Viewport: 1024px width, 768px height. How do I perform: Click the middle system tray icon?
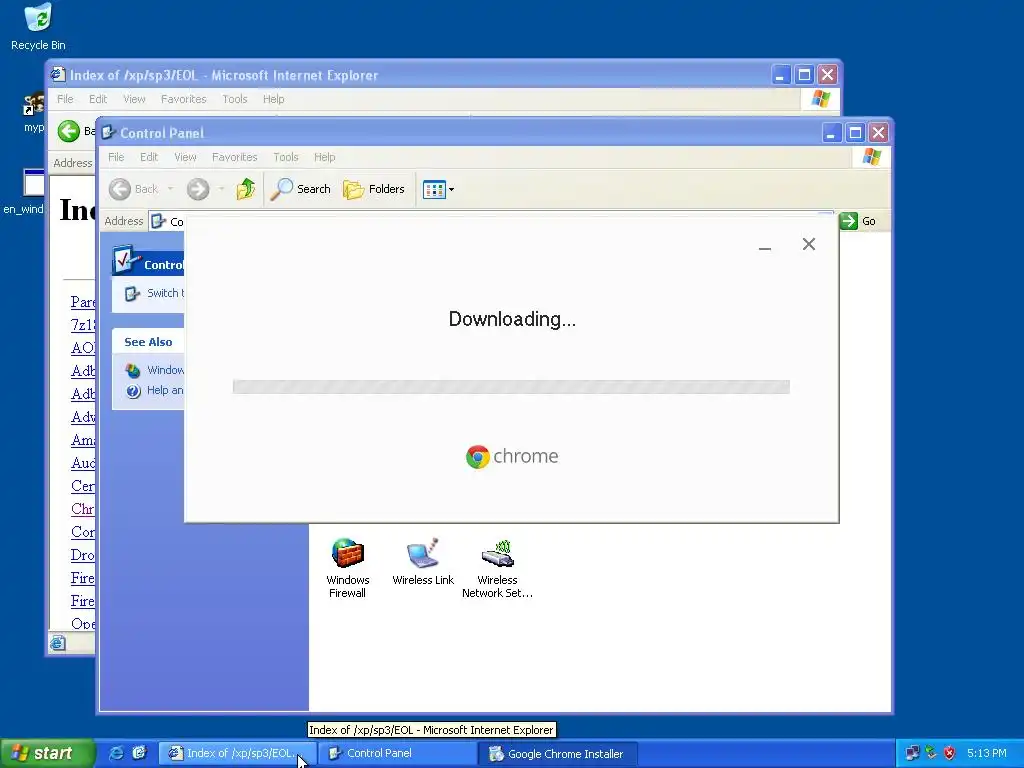tap(931, 754)
